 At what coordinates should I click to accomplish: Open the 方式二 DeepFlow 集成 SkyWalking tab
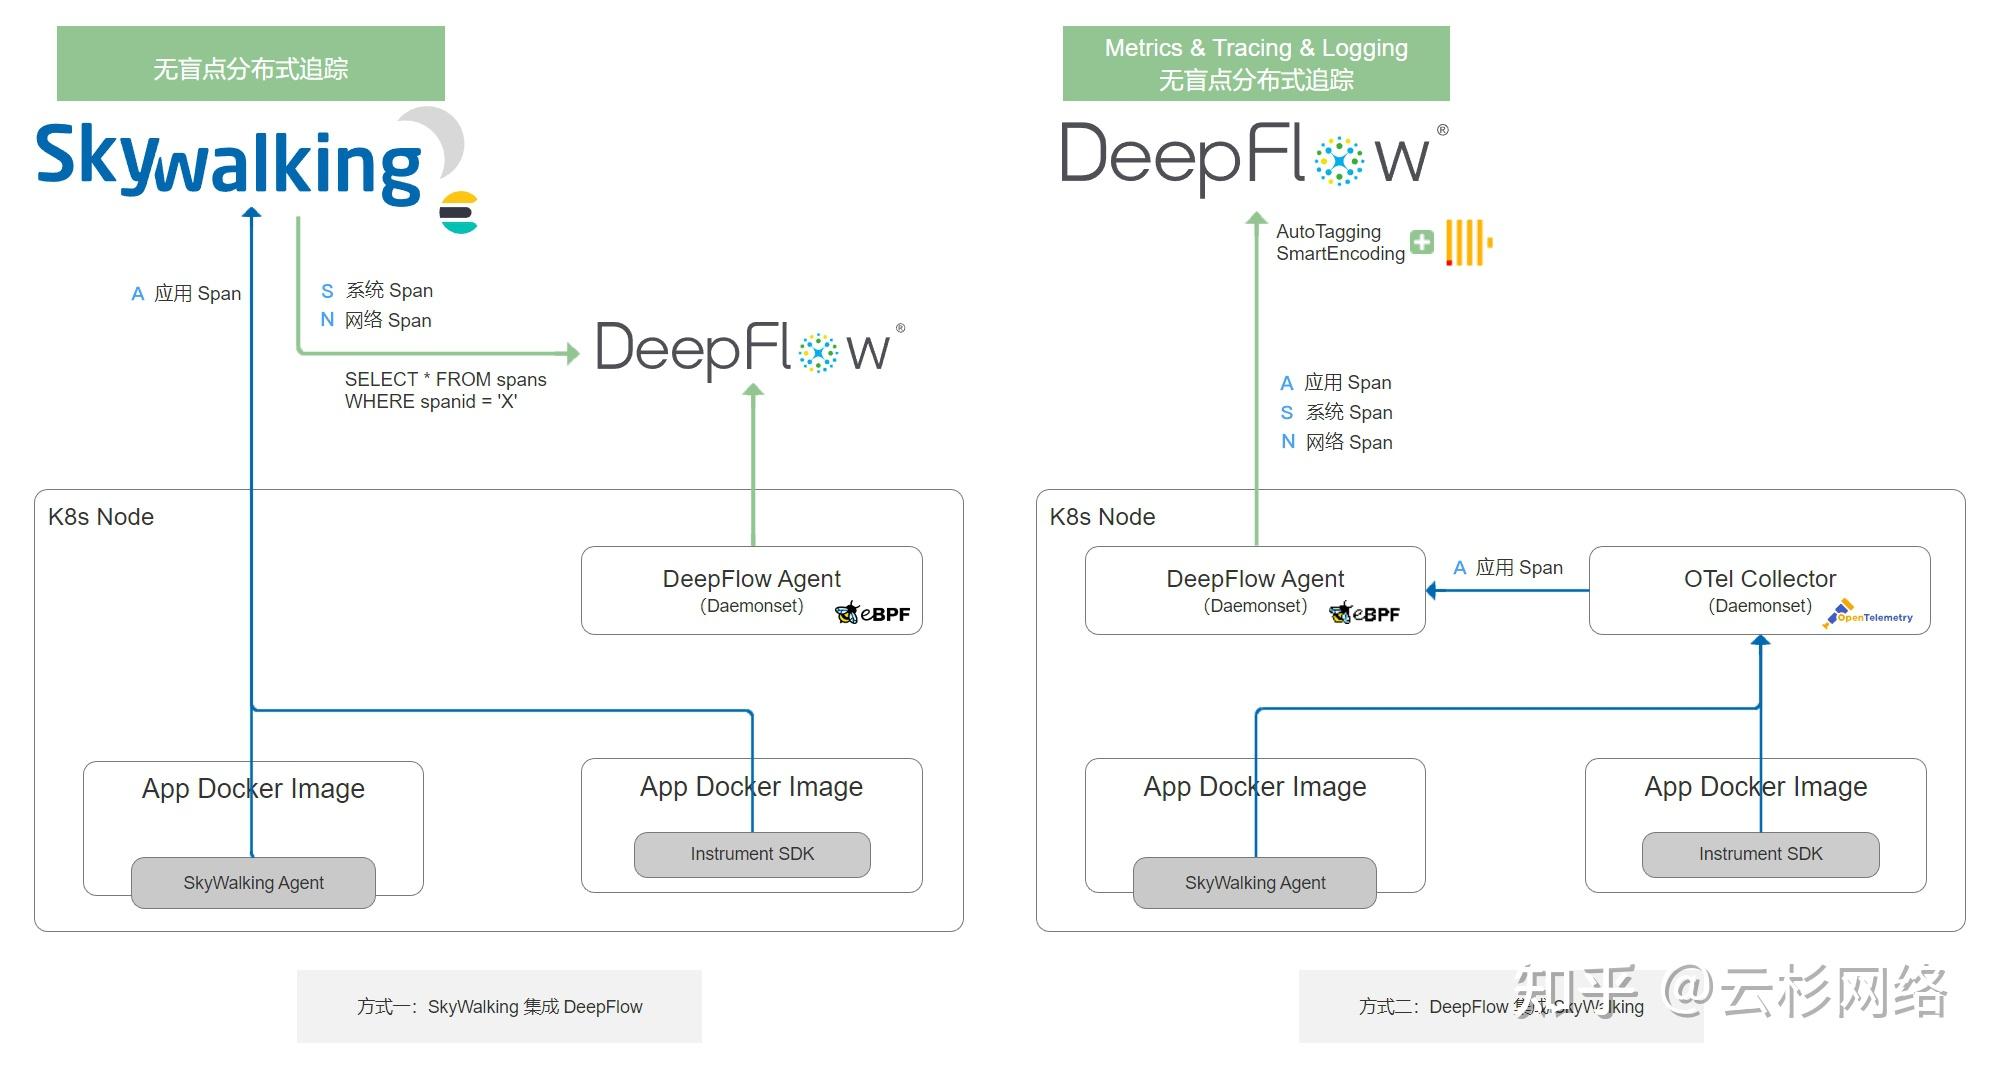coord(1499,1007)
